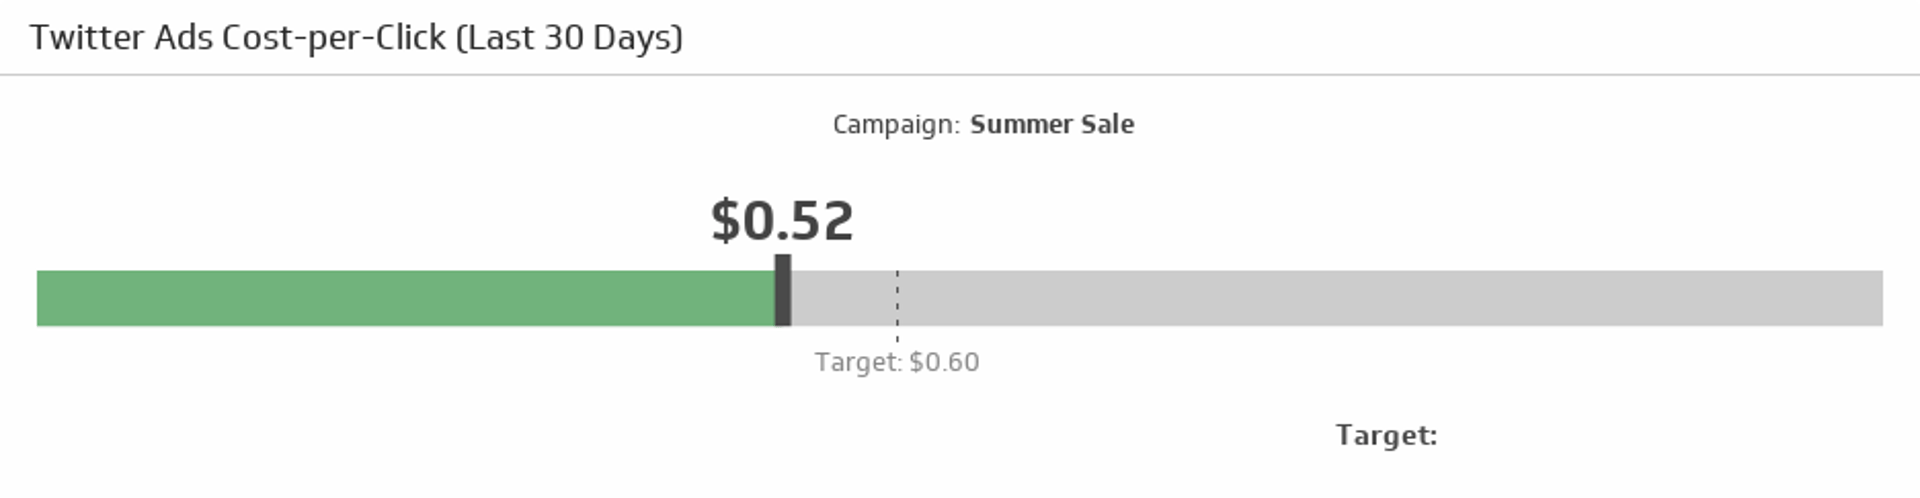Click the $0.52 cost-per-click value
This screenshot has width=1920, height=498.
[x=782, y=221]
